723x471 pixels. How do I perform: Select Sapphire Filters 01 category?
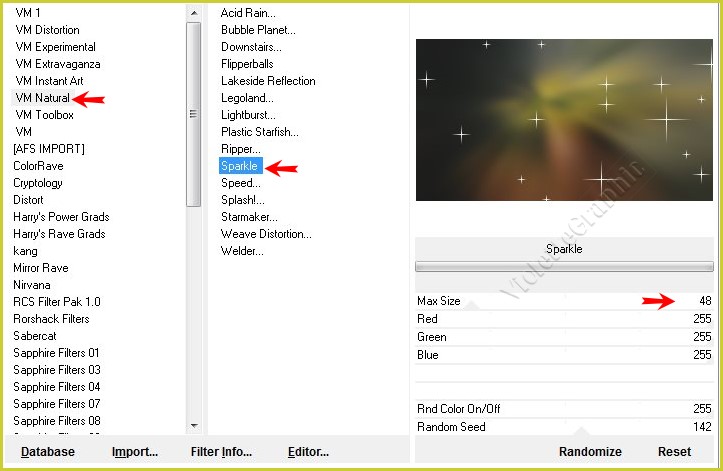tap(56, 353)
